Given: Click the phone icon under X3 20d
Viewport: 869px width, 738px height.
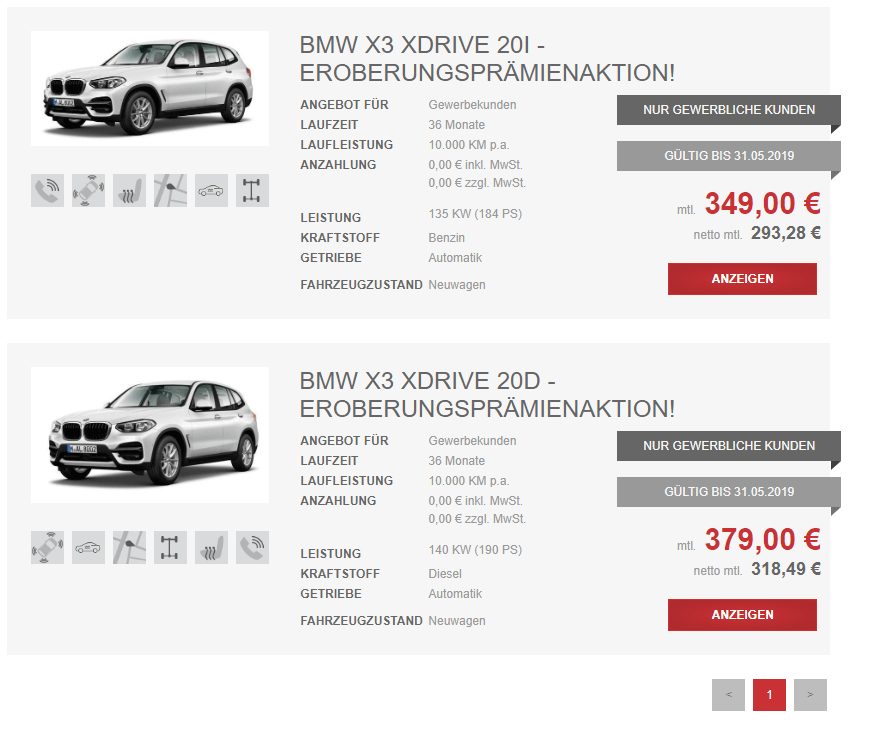Looking at the screenshot, I should (252, 547).
